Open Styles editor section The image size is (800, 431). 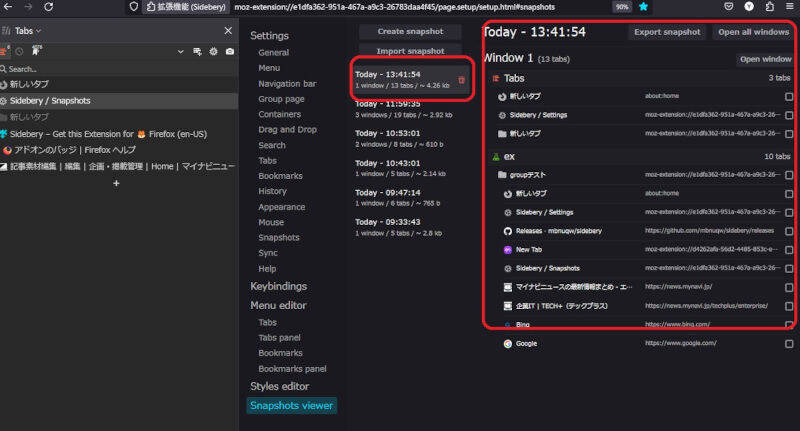[x=280, y=387]
